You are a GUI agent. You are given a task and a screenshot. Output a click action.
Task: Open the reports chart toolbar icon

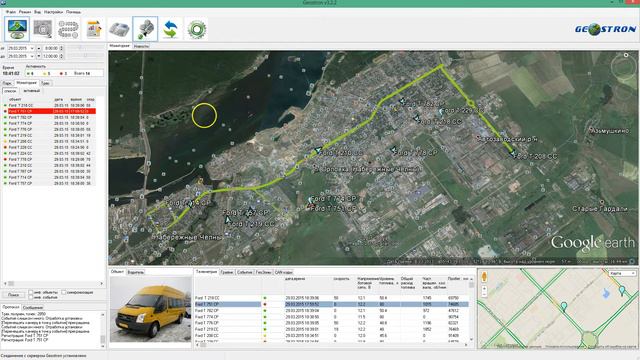pos(94,29)
